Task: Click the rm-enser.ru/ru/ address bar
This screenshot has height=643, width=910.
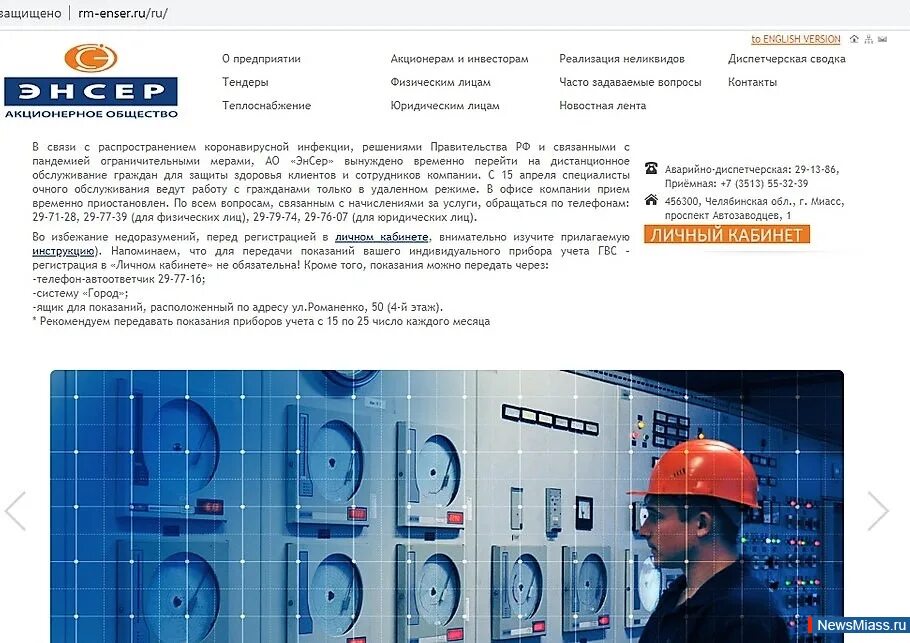Action: [123, 13]
